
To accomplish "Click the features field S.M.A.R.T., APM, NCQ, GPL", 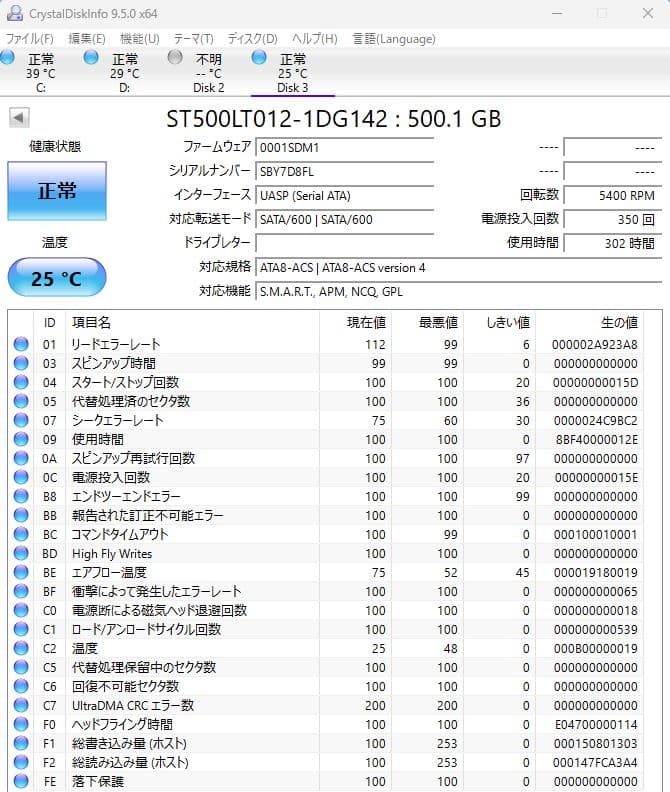I will 459,291.
